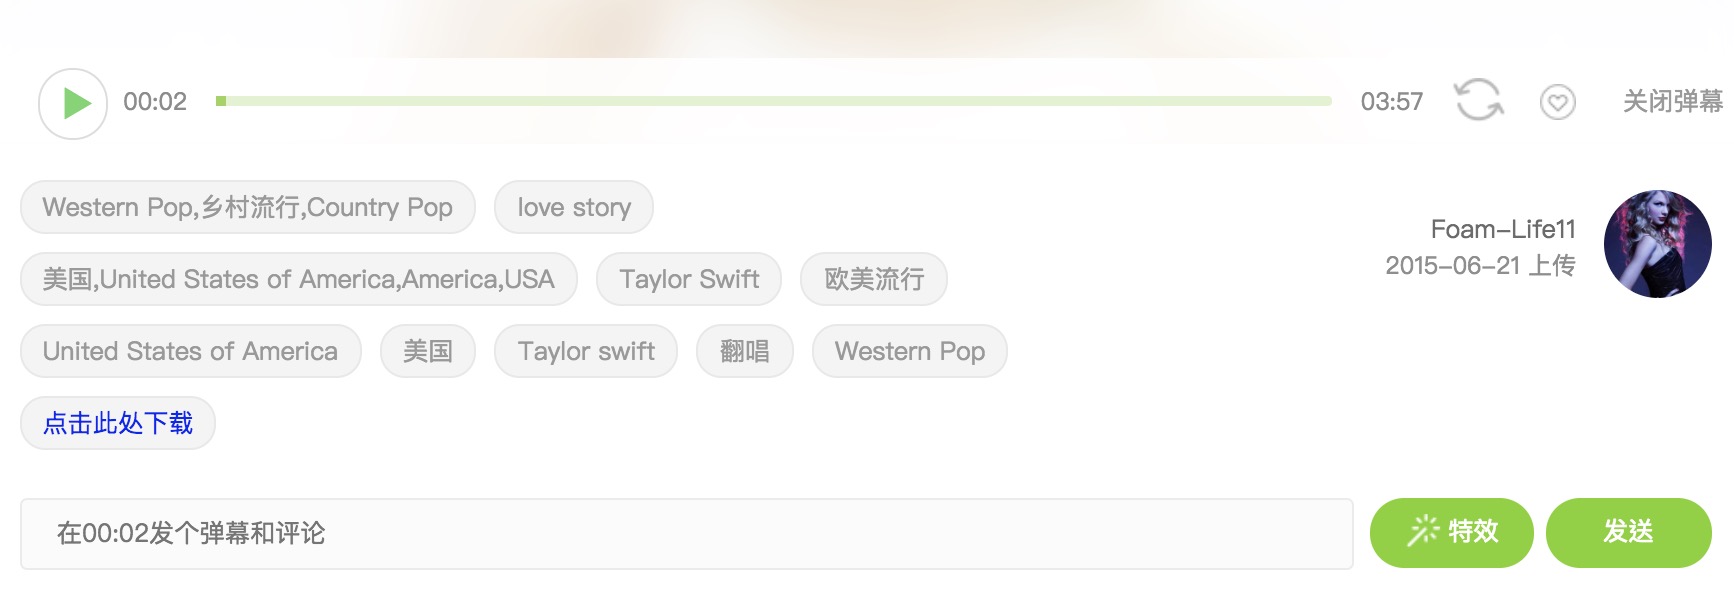Focus the danmaku comment input field
This screenshot has height=590, width=1734.
686,533
